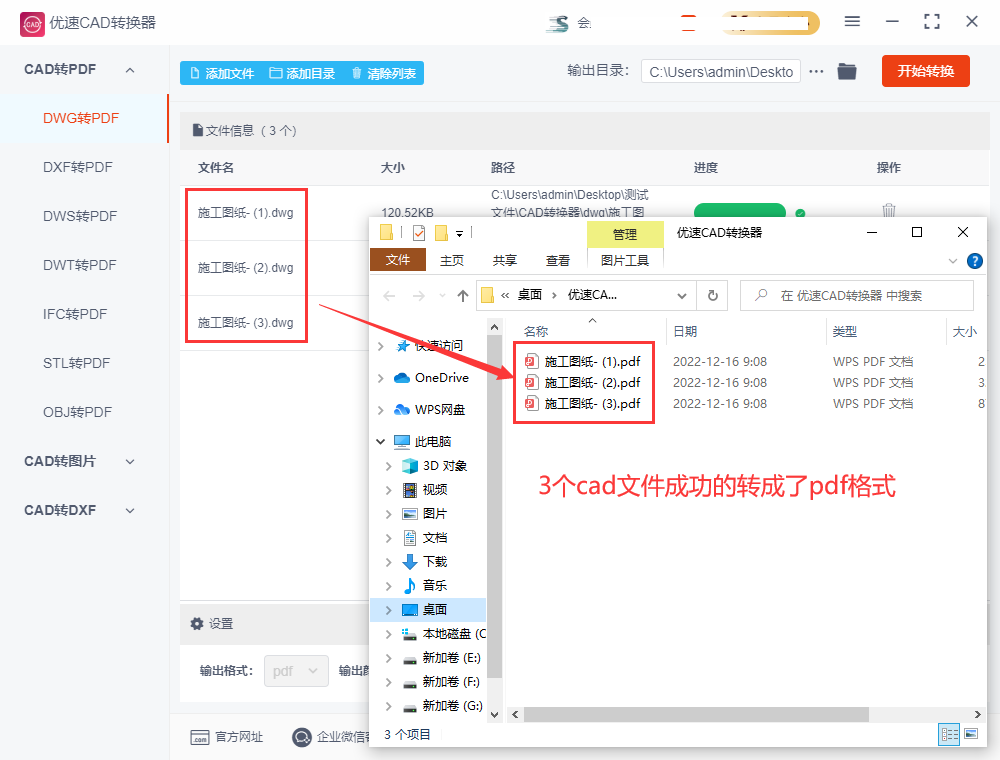Screen dimensions: 1000x760
Task: Click the Explorer search box
Action: 857,296
